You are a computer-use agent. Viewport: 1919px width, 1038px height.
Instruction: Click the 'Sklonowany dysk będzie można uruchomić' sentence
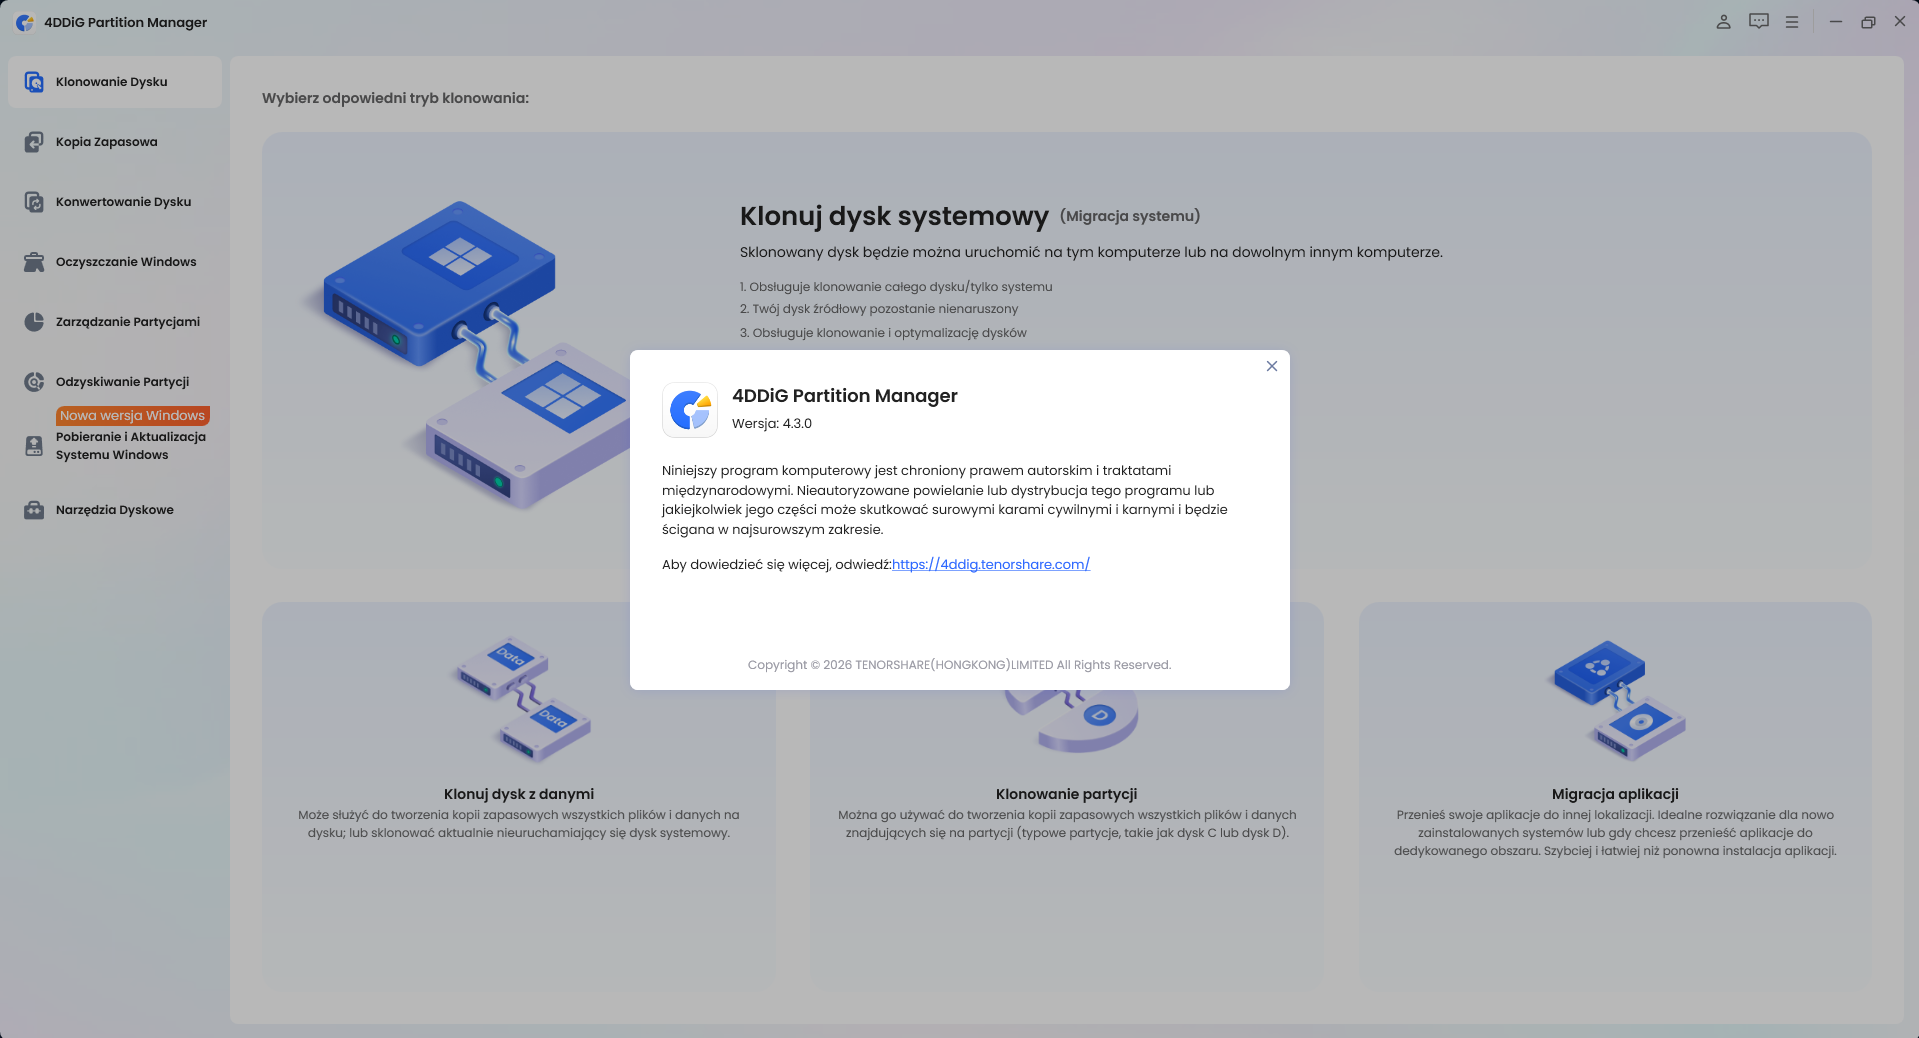coord(1091,252)
